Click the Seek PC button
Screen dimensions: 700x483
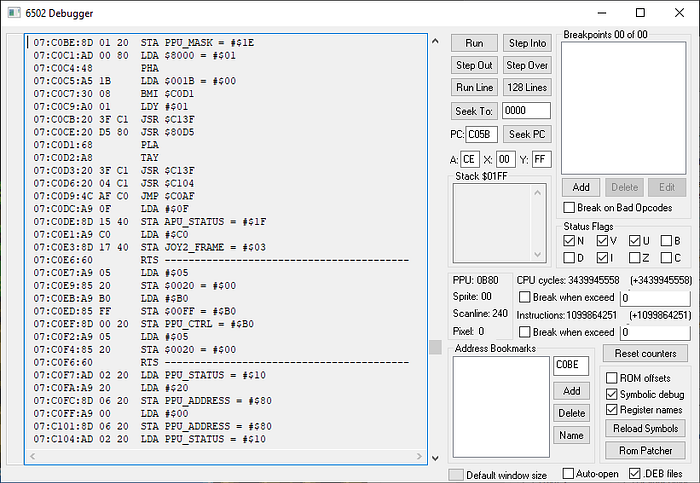527,134
